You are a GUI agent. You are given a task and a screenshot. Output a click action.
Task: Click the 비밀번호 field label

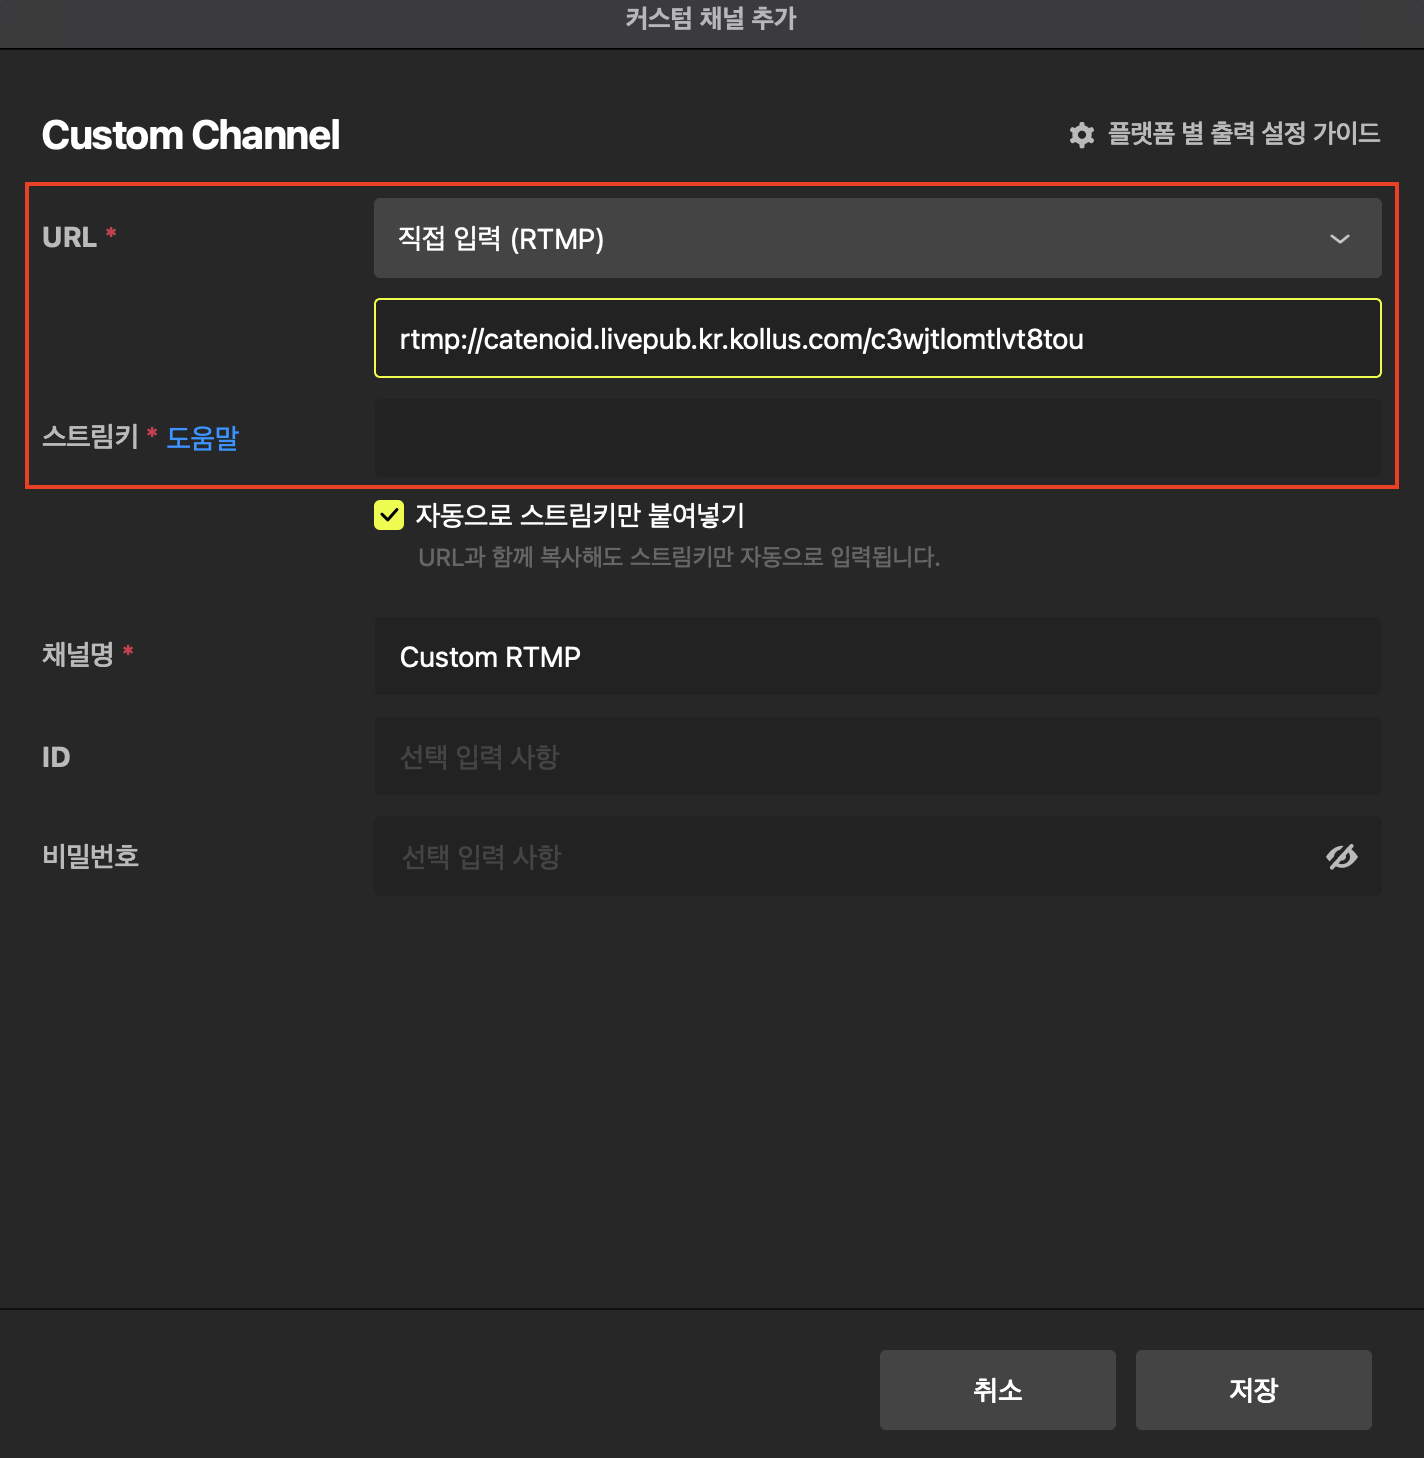pos(90,856)
